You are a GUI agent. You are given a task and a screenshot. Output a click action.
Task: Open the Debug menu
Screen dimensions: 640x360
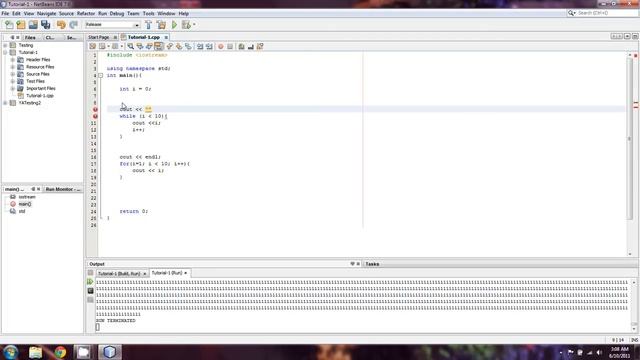pos(117,13)
